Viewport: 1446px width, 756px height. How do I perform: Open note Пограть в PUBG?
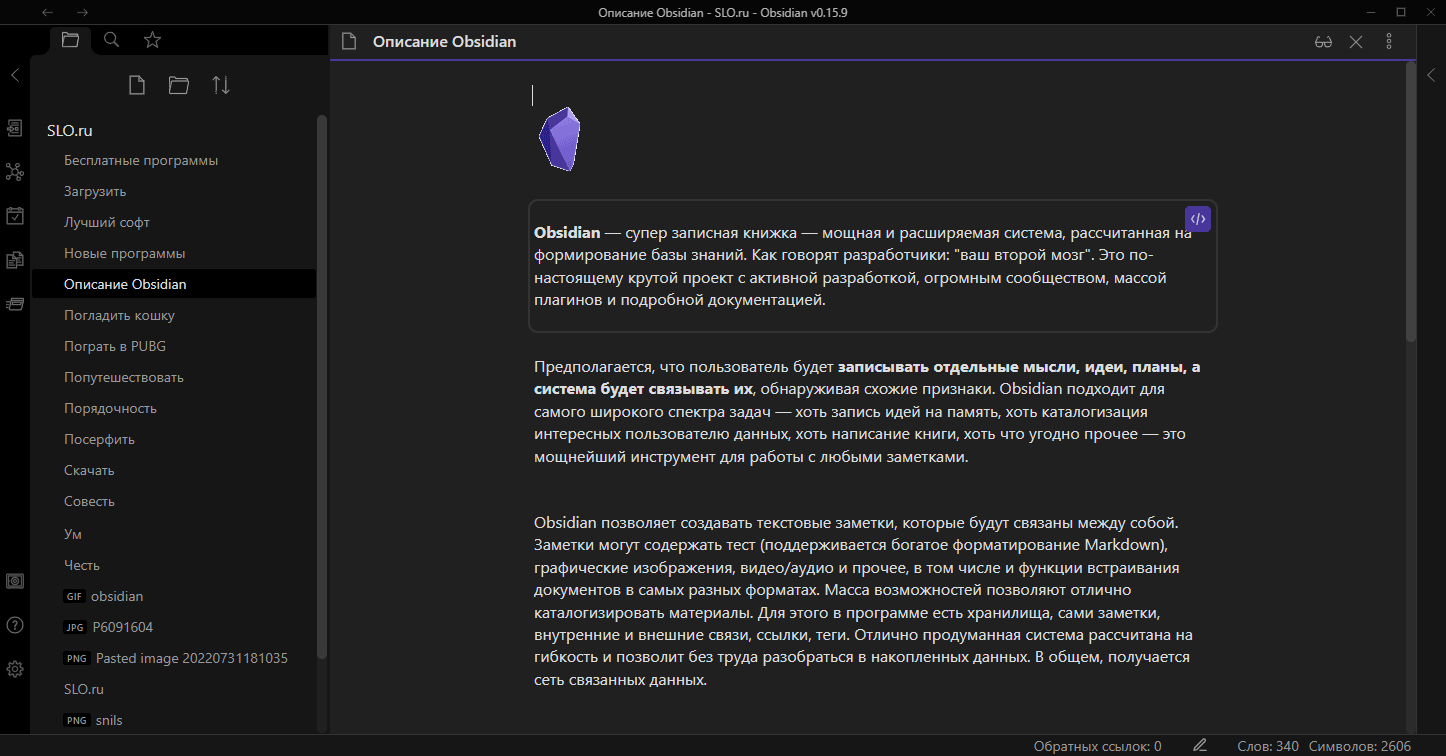click(174, 346)
